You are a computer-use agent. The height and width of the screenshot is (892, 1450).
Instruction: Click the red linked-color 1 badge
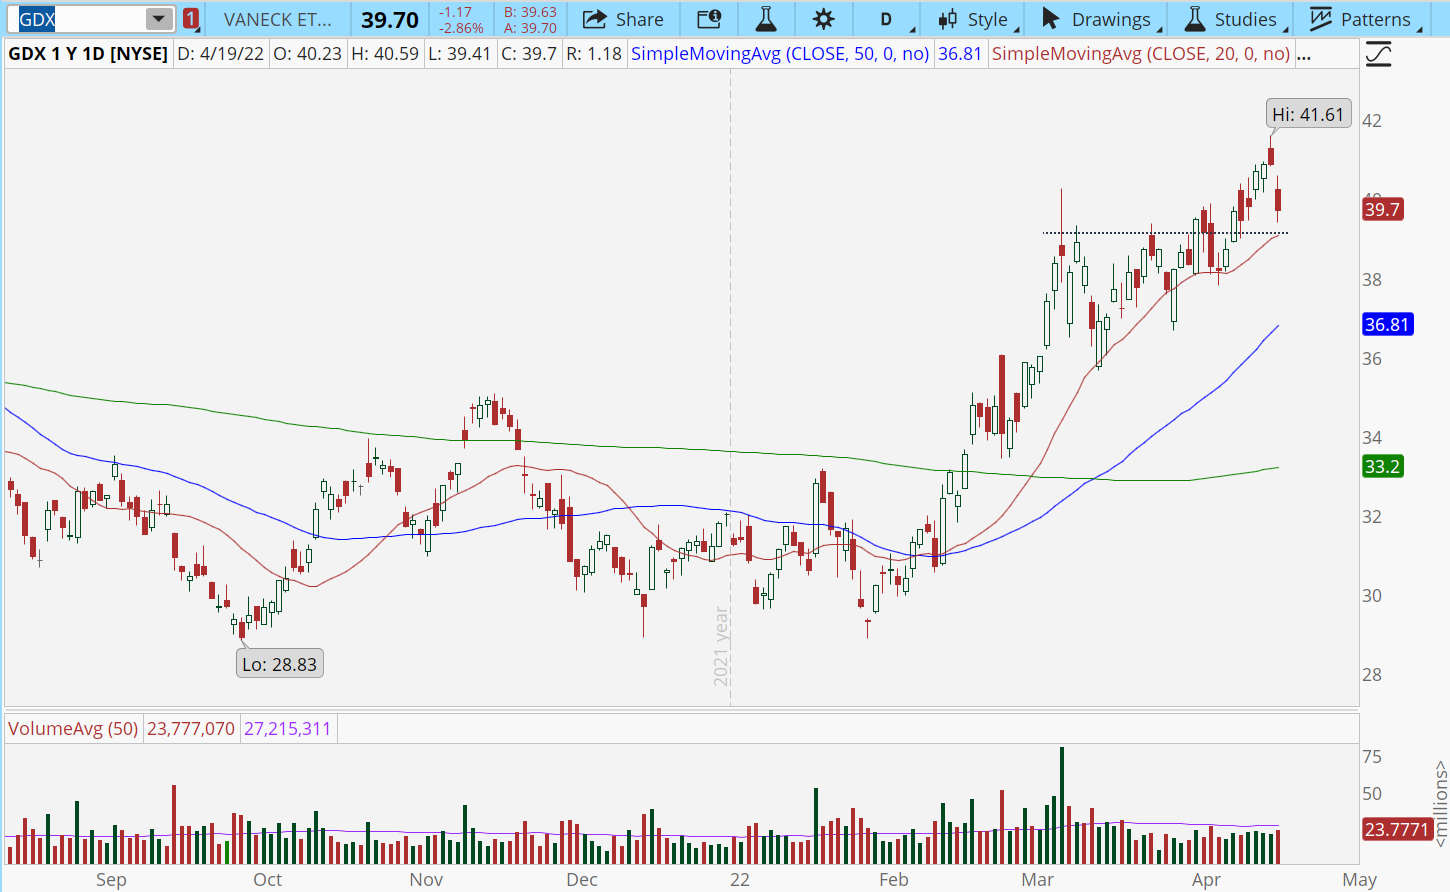[191, 19]
